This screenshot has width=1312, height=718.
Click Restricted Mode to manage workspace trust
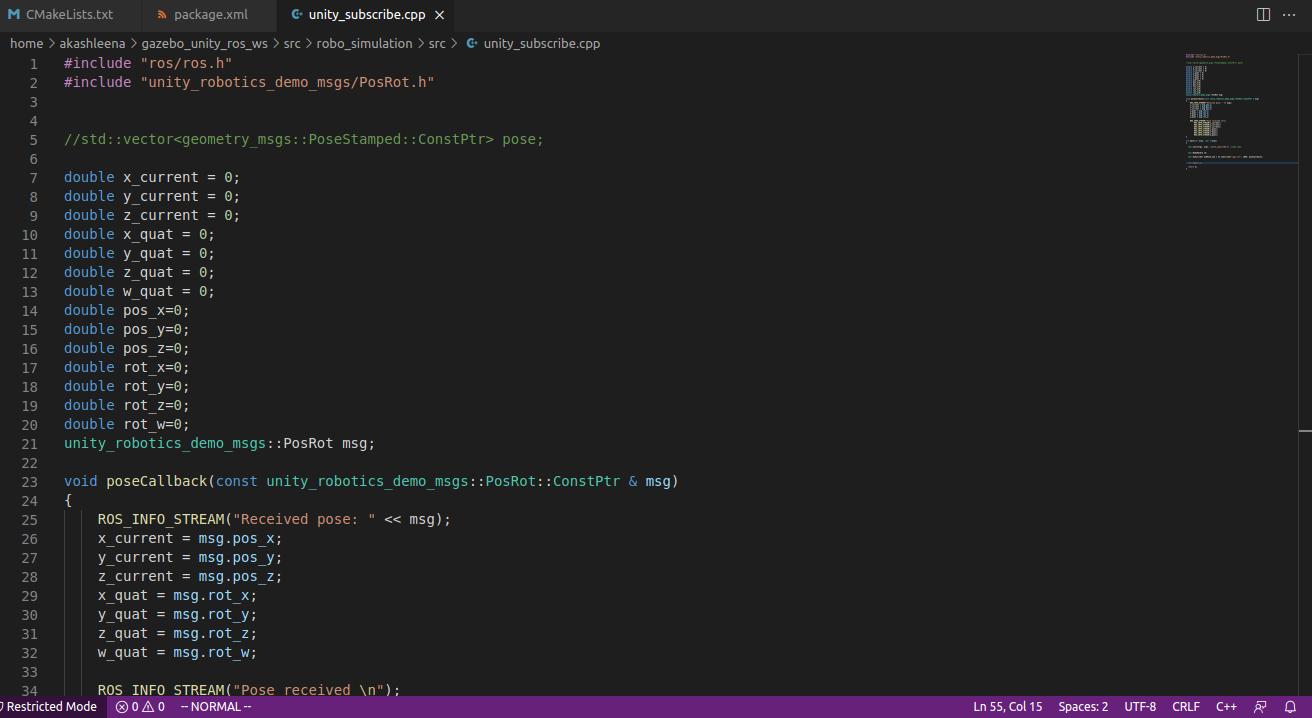click(x=47, y=706)
